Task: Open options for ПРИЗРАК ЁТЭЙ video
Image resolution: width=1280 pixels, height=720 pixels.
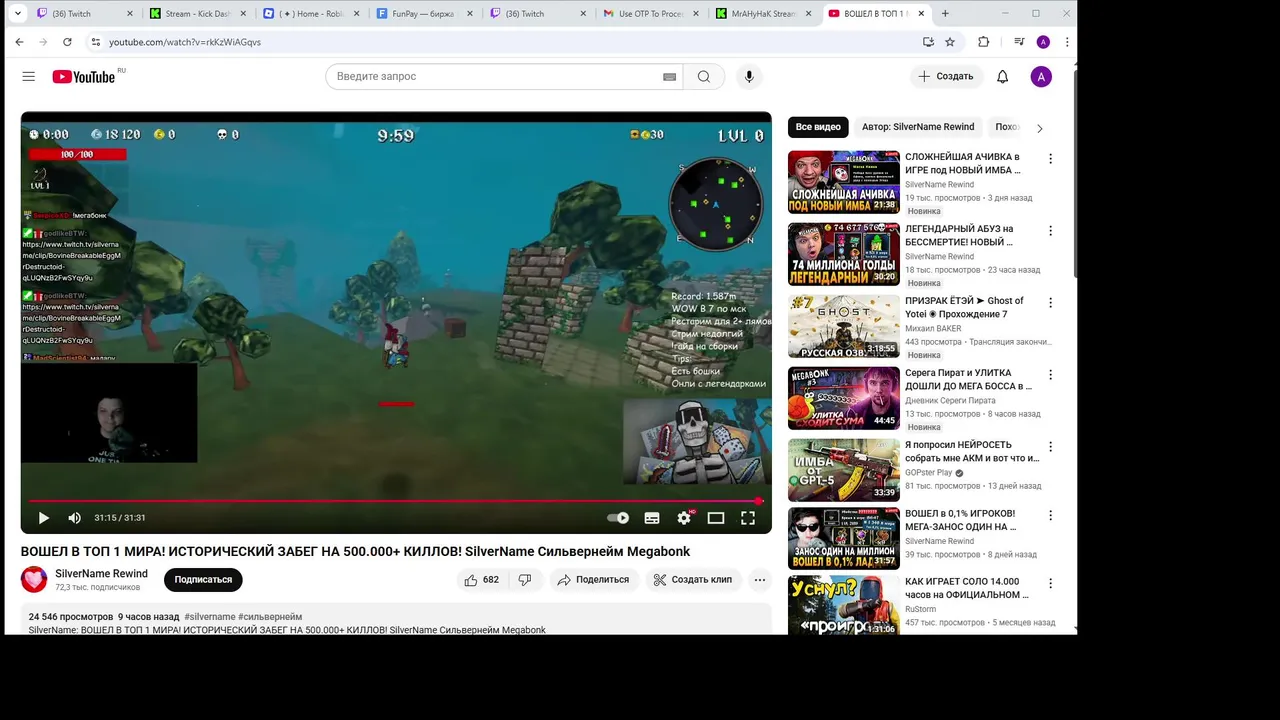Action: pos(1050,303)
